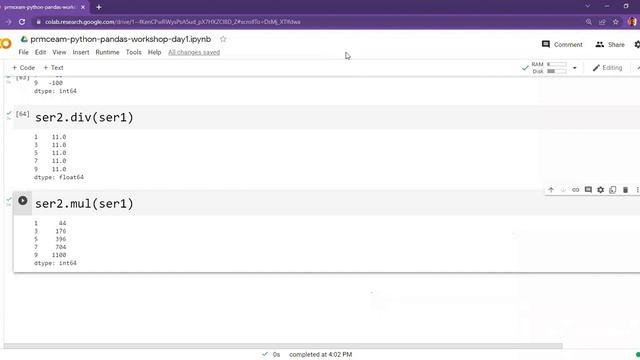This screenshot has height=360, width=640.
Task: Open the Comment panel
Action: [562, 44]
